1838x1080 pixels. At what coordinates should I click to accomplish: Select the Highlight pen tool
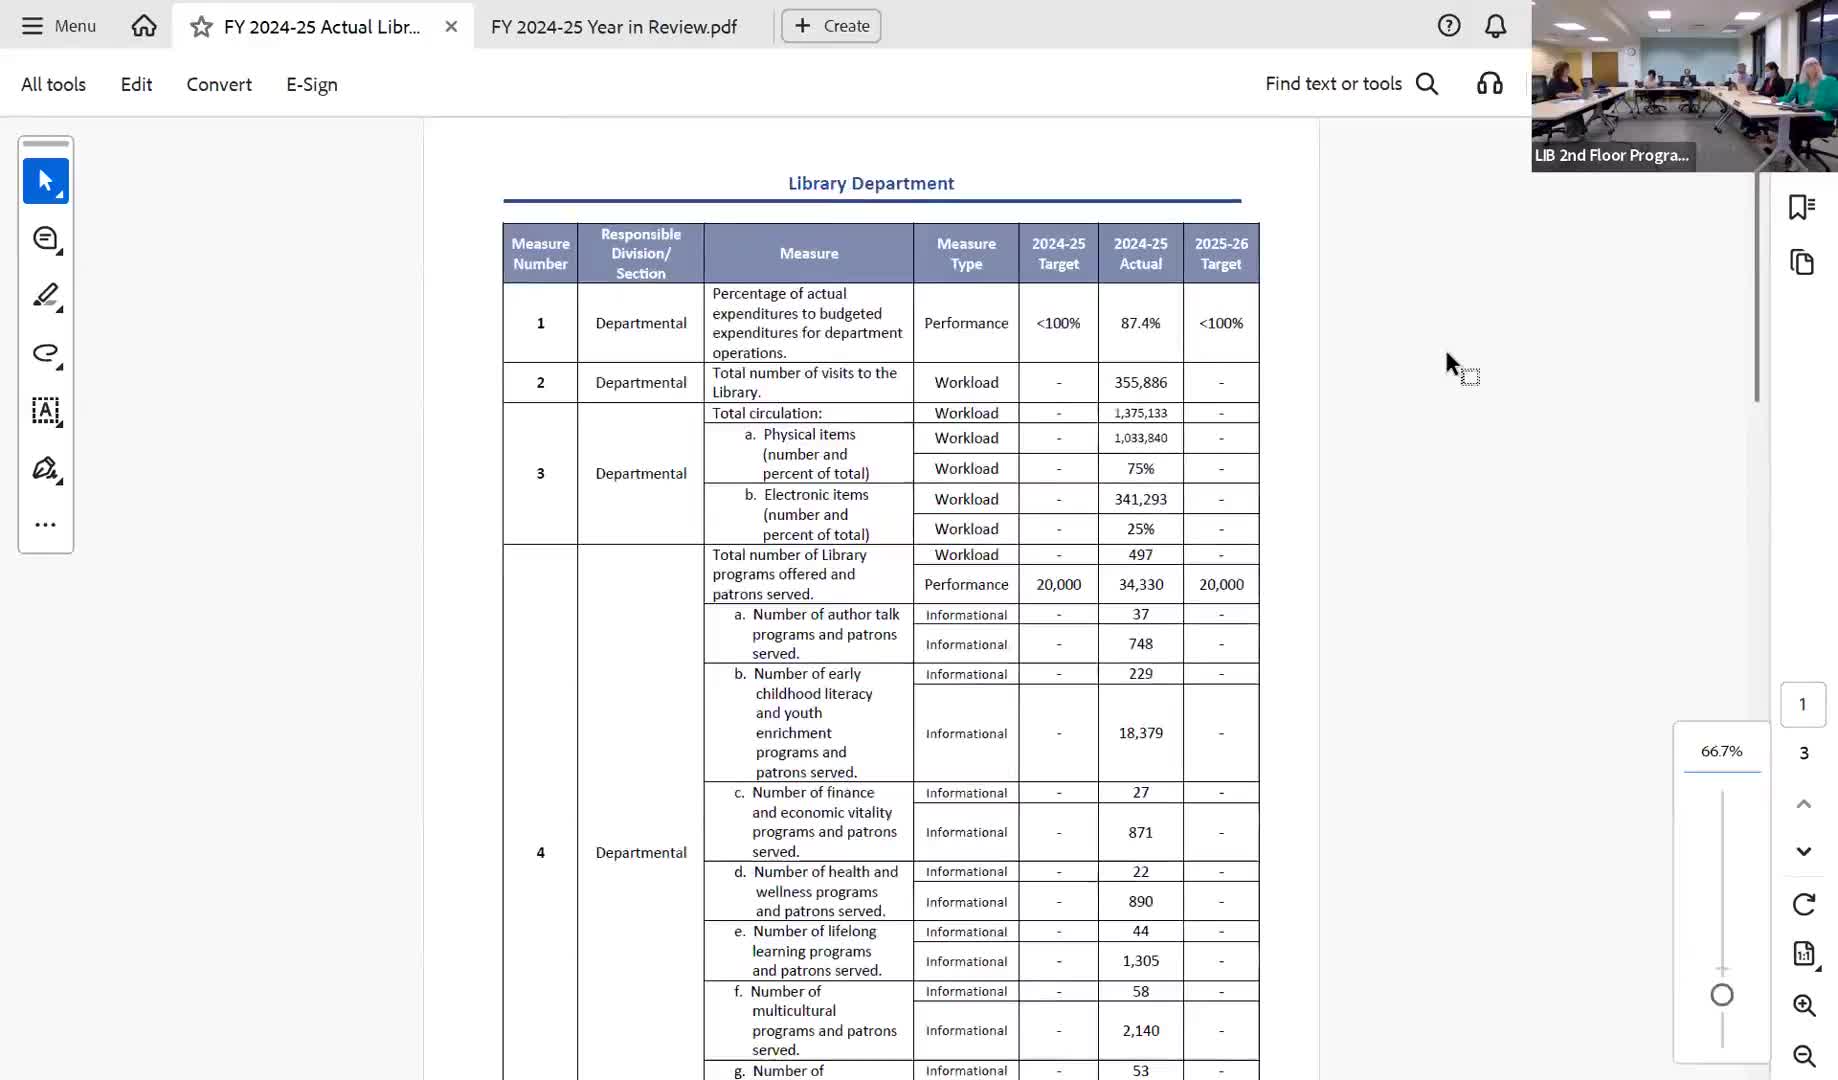click(46, 296)
